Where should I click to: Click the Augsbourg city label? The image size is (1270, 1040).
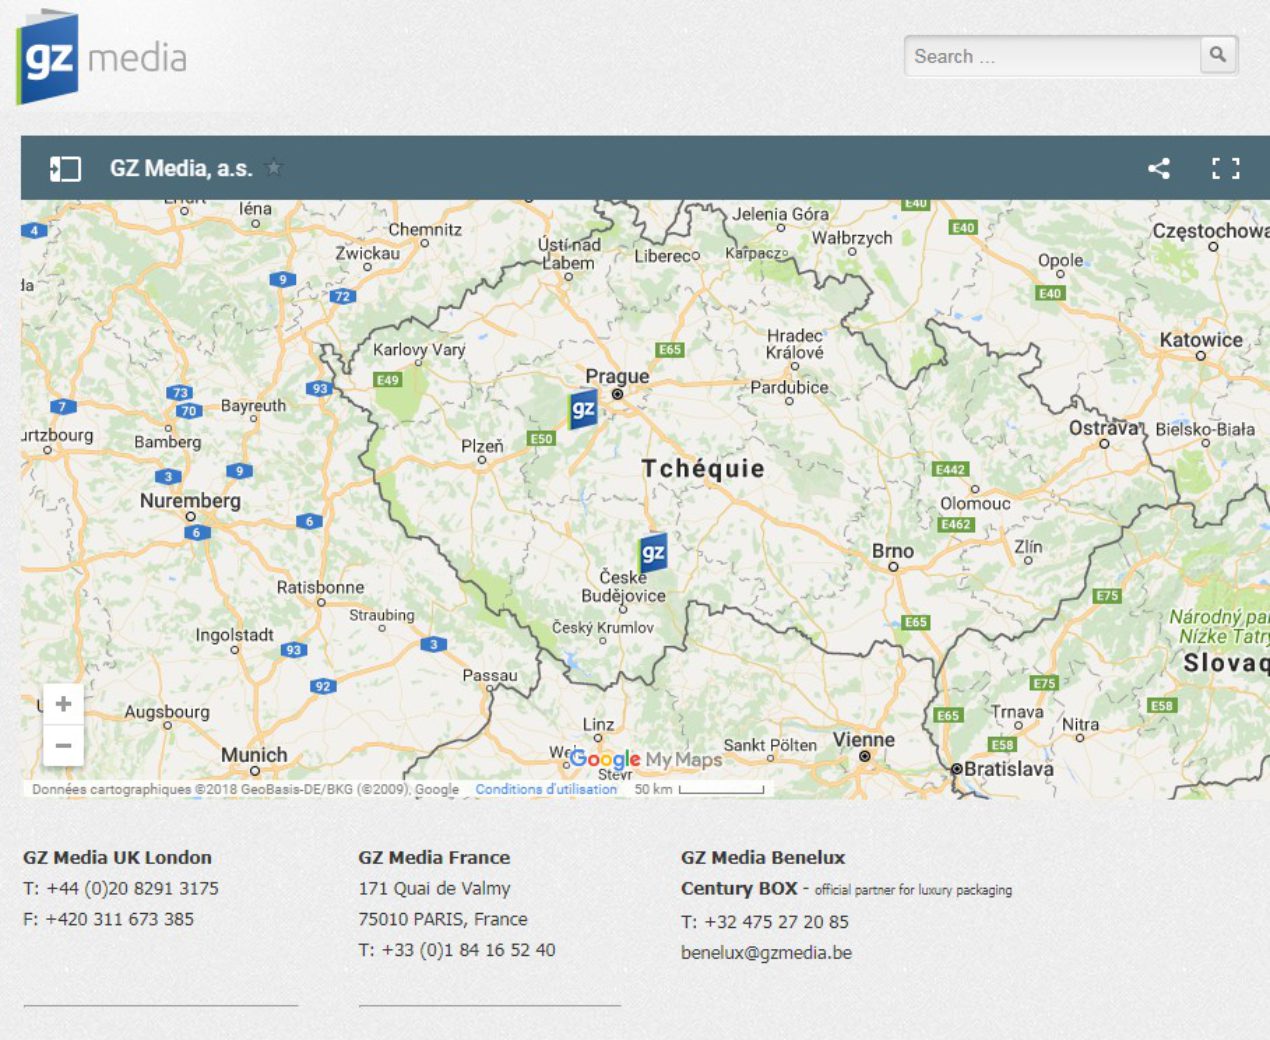pos(167,712)
